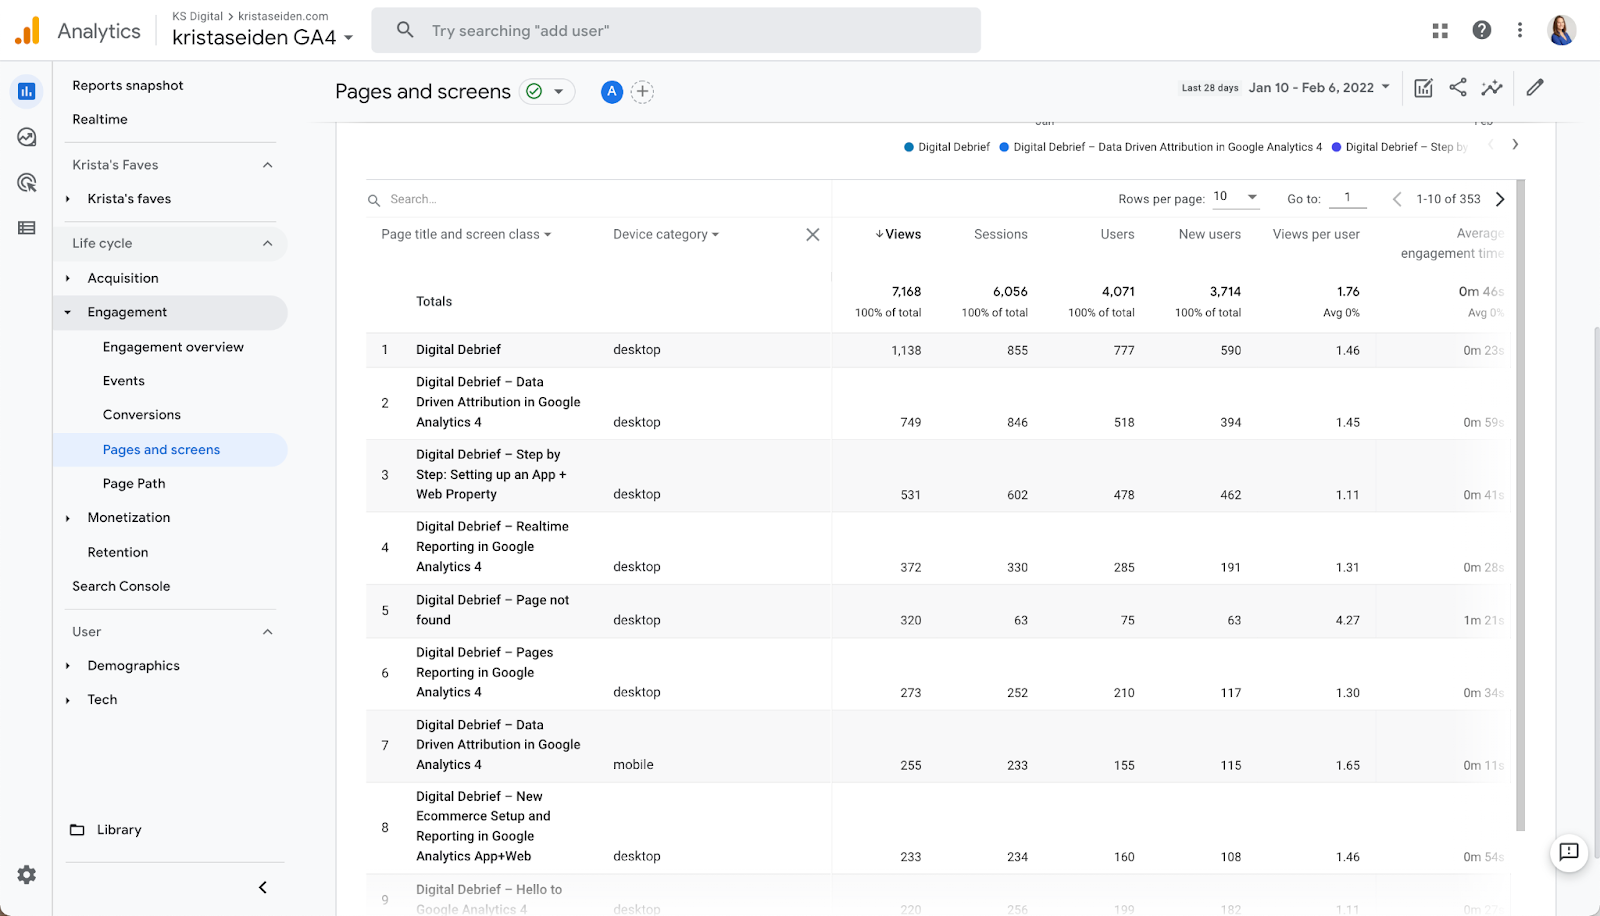Toggle the Digital Debrief chart legend series
Viewport: 1600px width, 916px height.
[946, 147]
